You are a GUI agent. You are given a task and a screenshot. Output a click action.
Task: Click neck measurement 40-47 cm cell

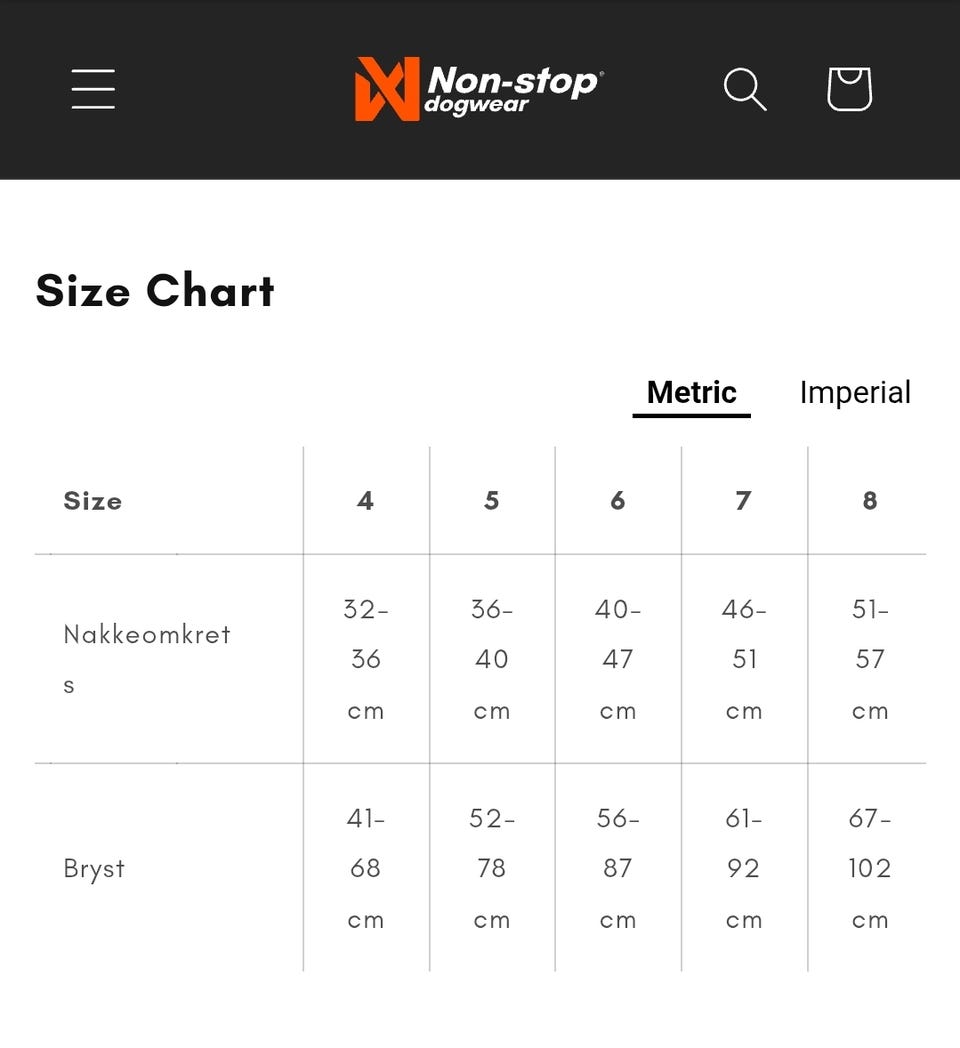(618, 659)
